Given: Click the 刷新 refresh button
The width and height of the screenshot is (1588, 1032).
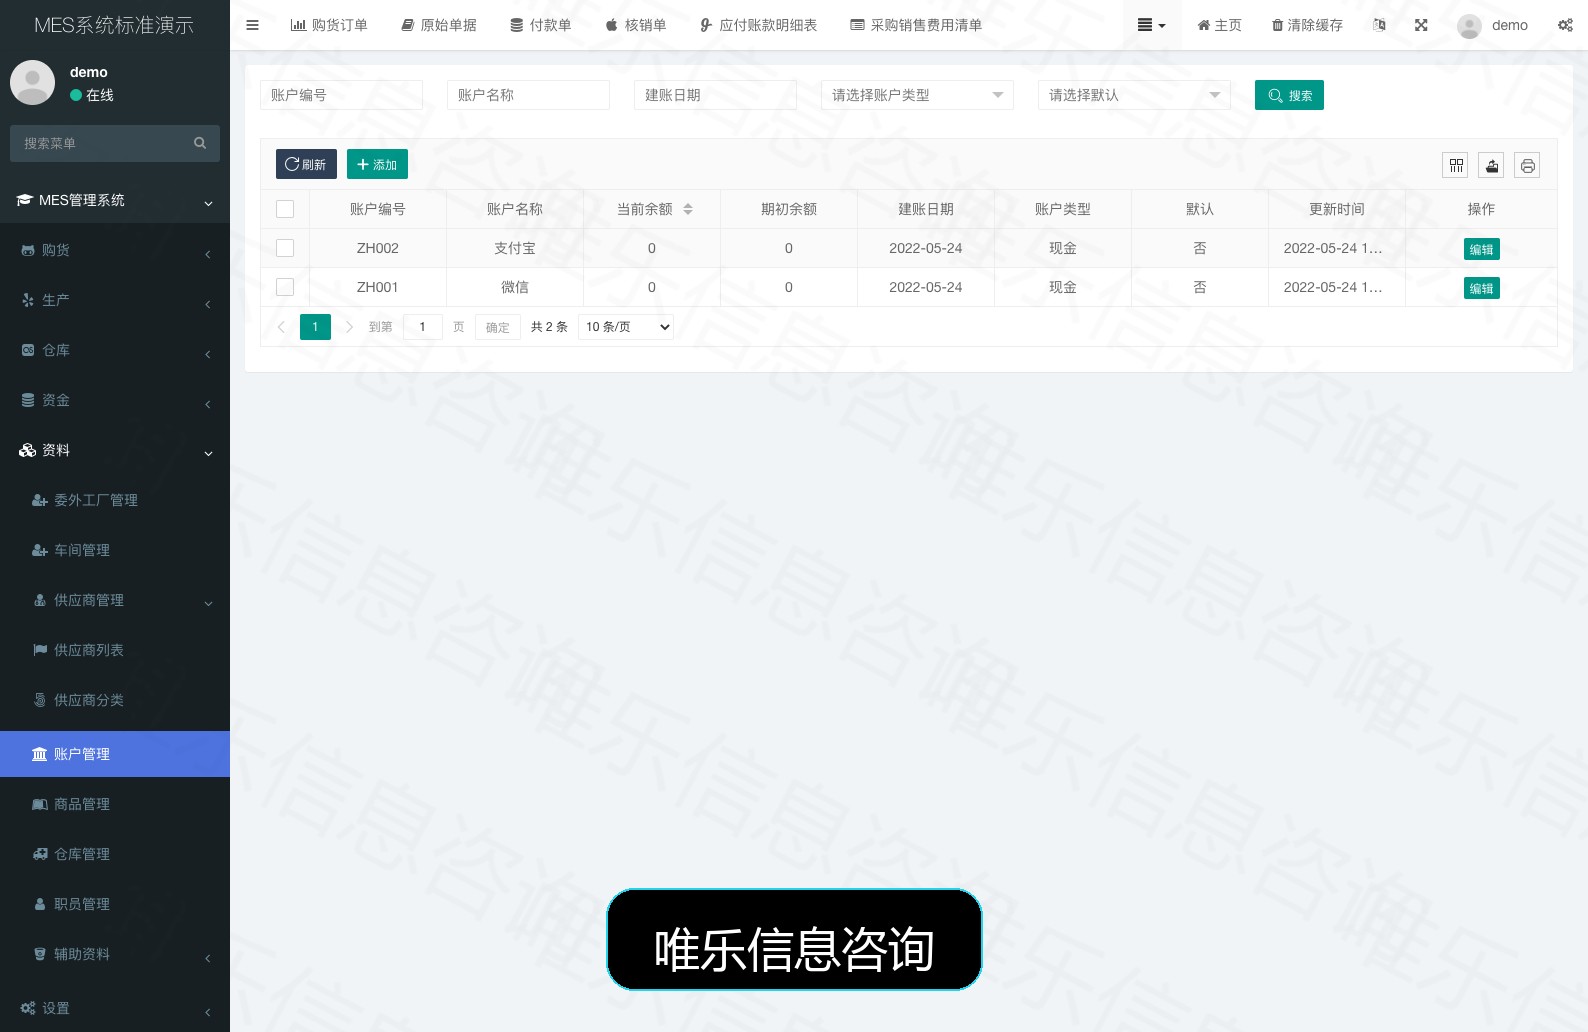Looking at the screenshot, I should tap(306, 164).
